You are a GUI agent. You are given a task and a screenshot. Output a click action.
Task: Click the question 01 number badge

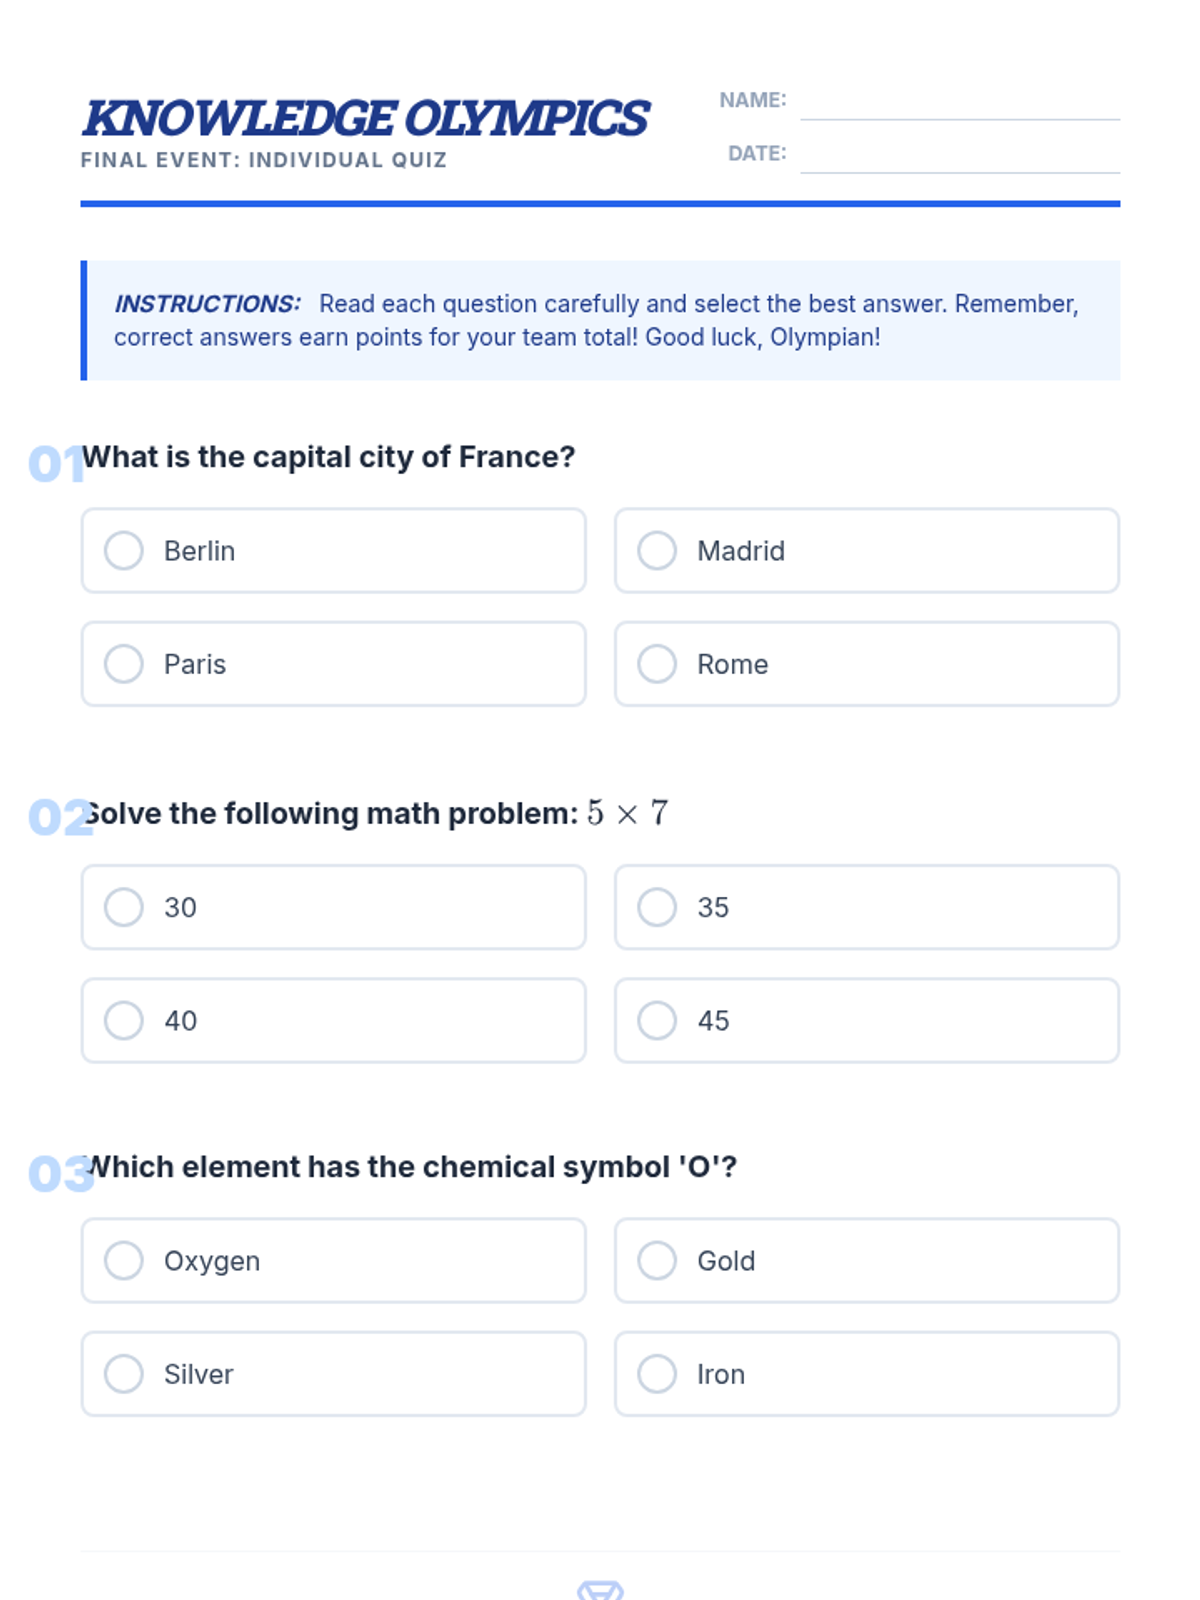tap(54, 464)
